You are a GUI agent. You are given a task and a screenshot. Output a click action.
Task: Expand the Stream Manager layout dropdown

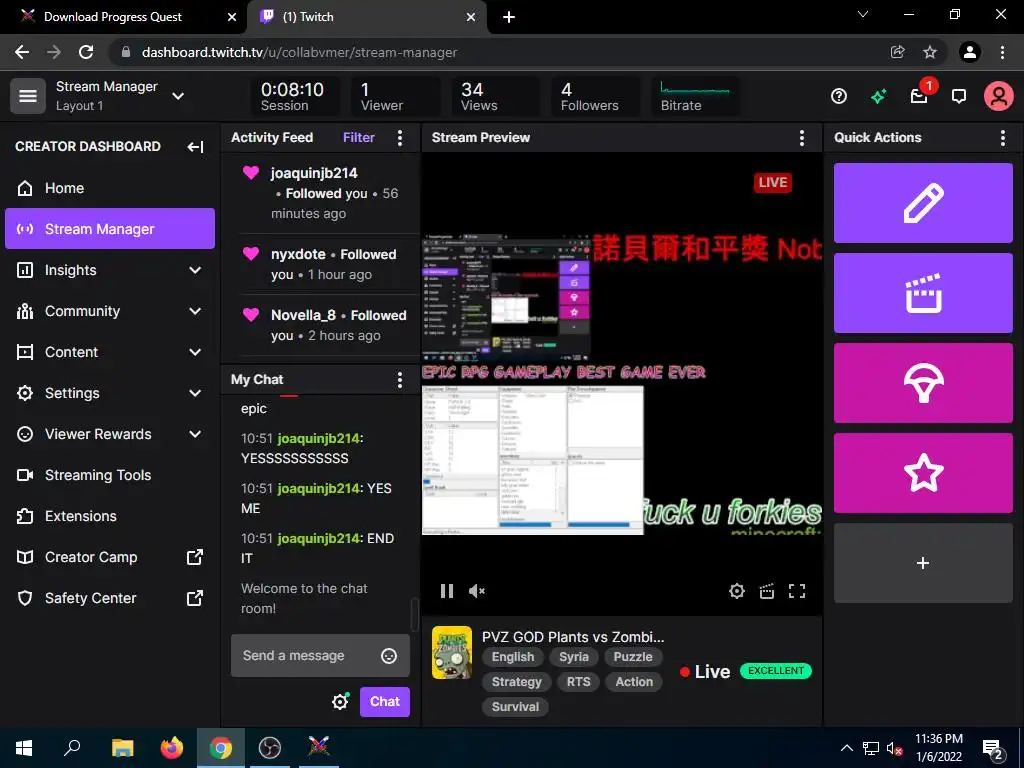click(178, 96)
